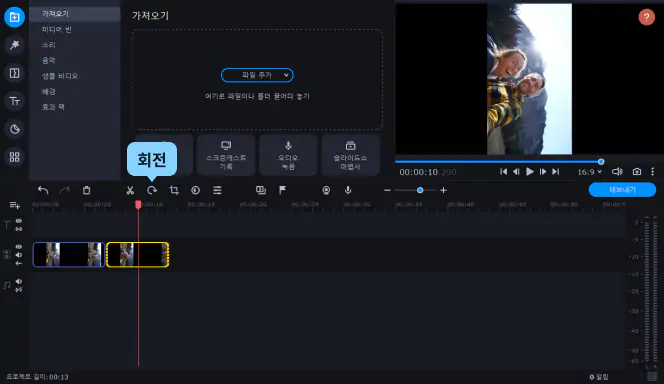Mute the audio track speaker icon

19,281
